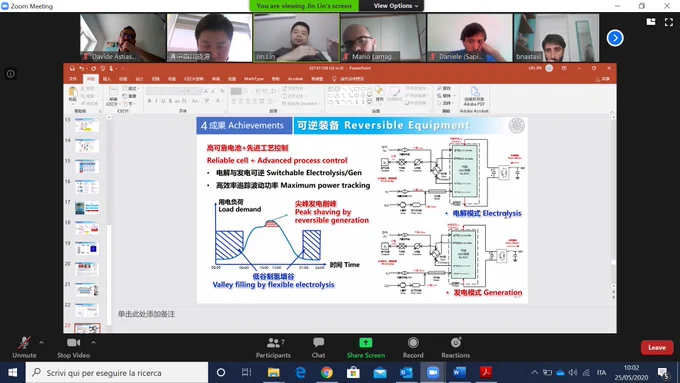Click Jin Lin's video tile

click(296, 38)
